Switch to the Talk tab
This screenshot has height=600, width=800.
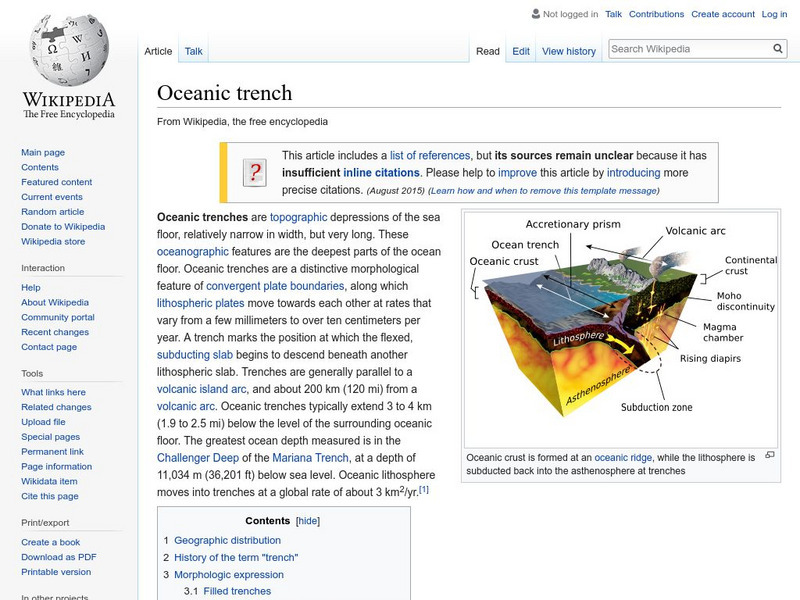click(193, 51)
